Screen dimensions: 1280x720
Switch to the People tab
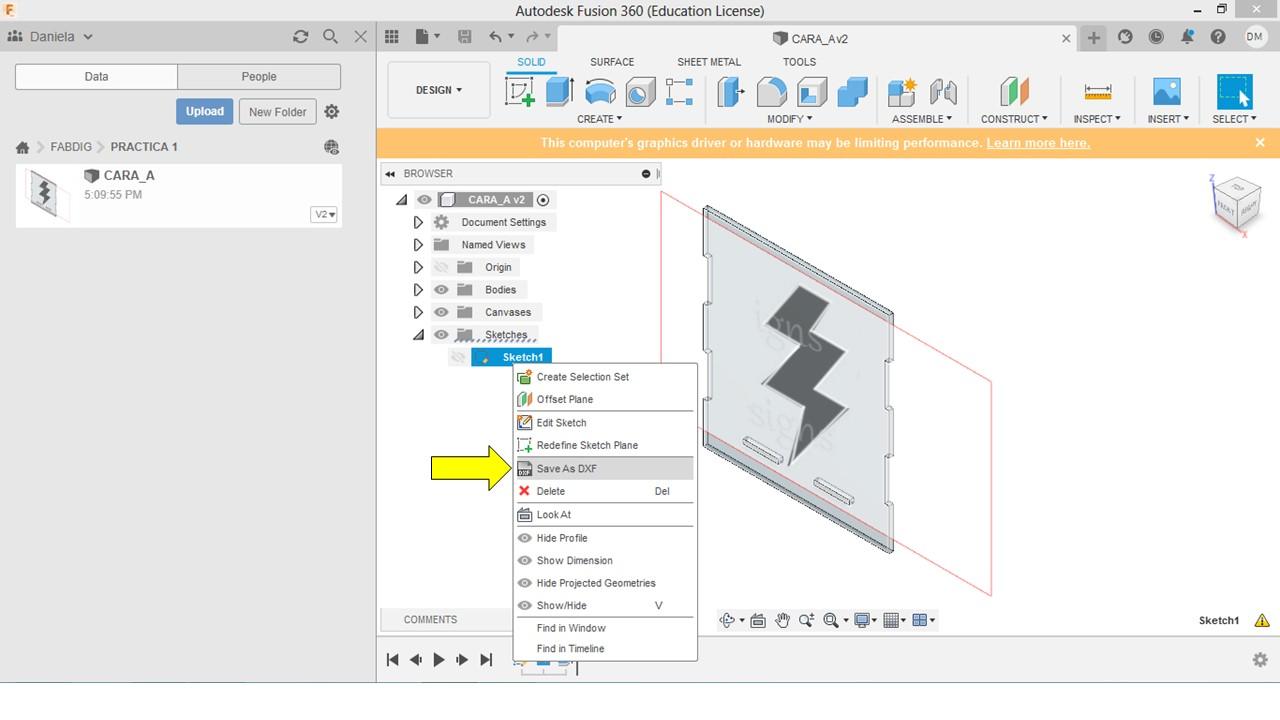(259, 76)
